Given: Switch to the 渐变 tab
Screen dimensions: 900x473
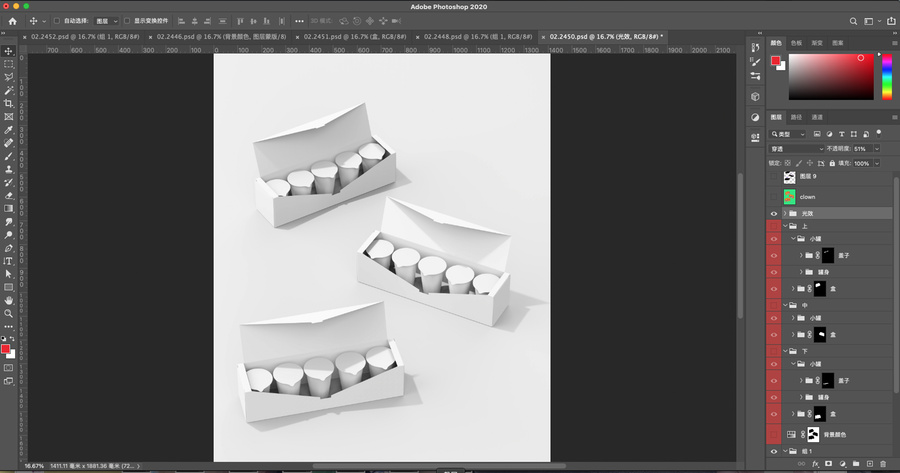Looking at the screenshot, I should (x=817, y=43).
